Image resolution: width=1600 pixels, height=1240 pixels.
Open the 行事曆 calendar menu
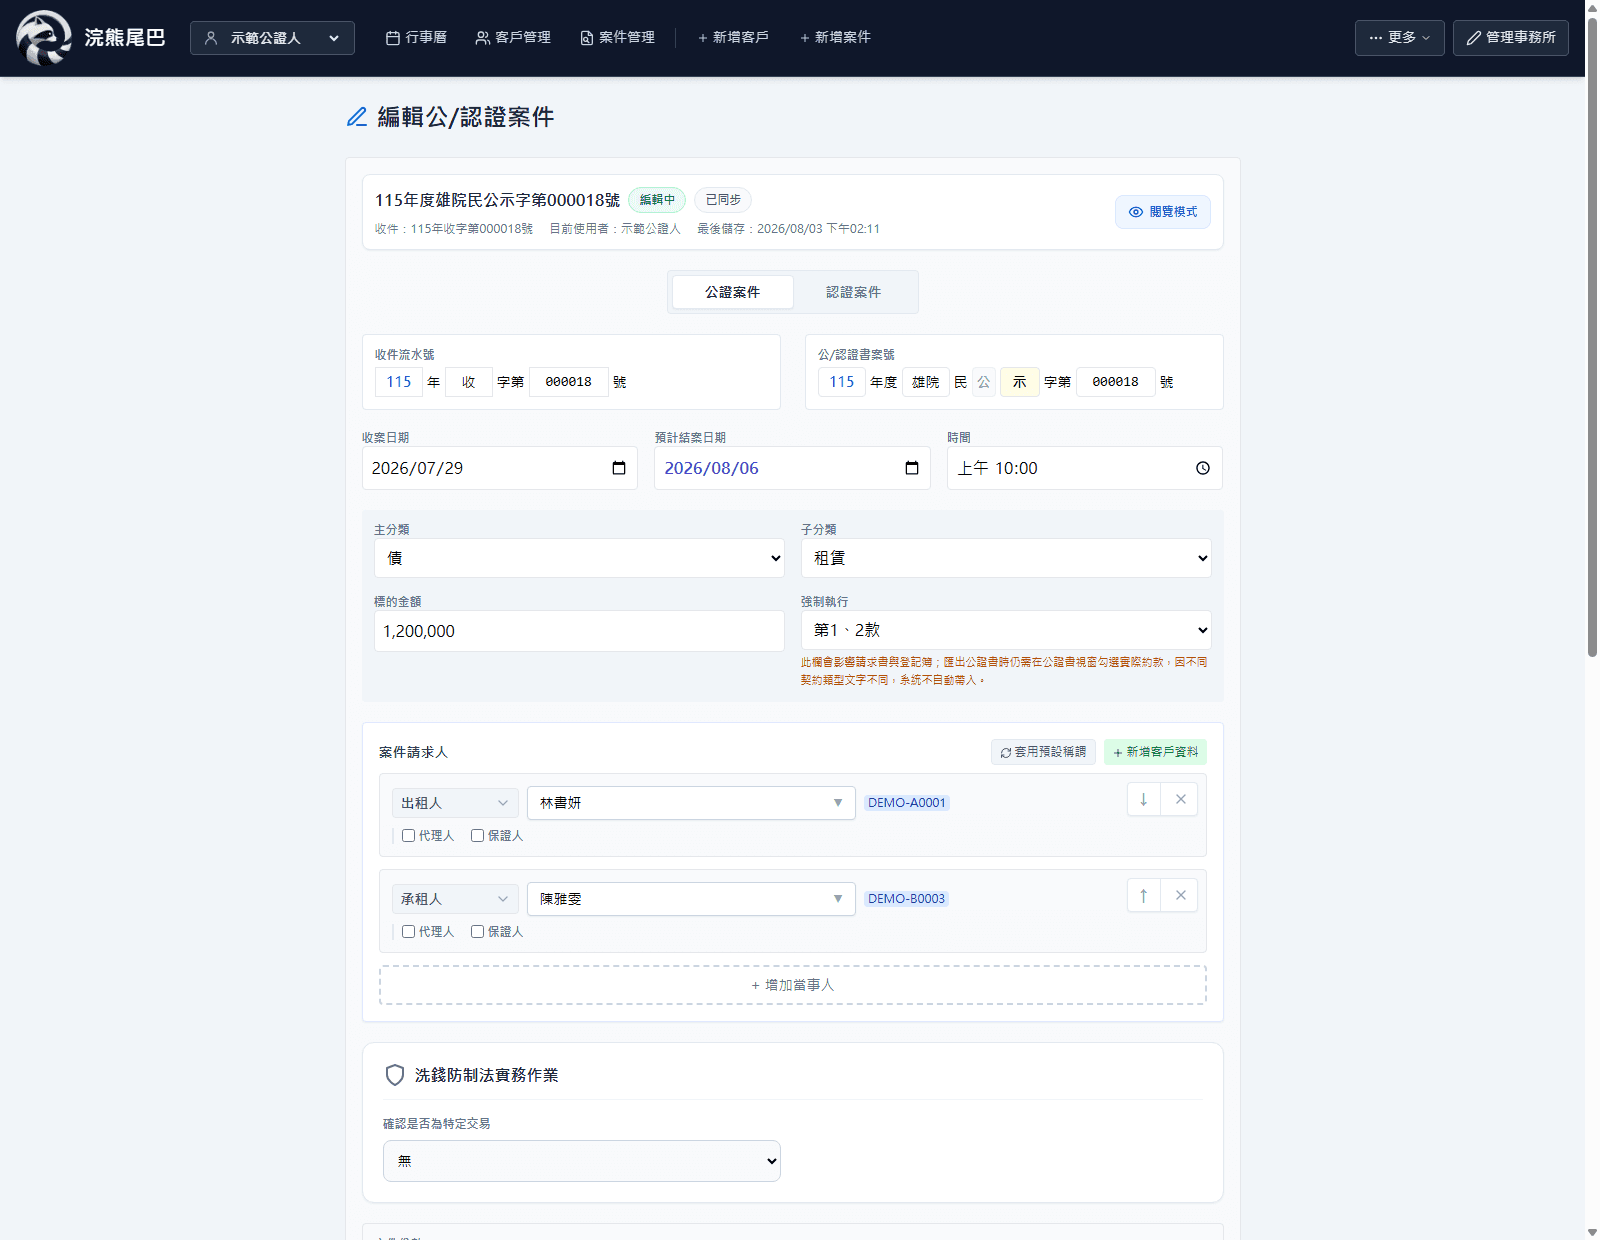[416, 38]
